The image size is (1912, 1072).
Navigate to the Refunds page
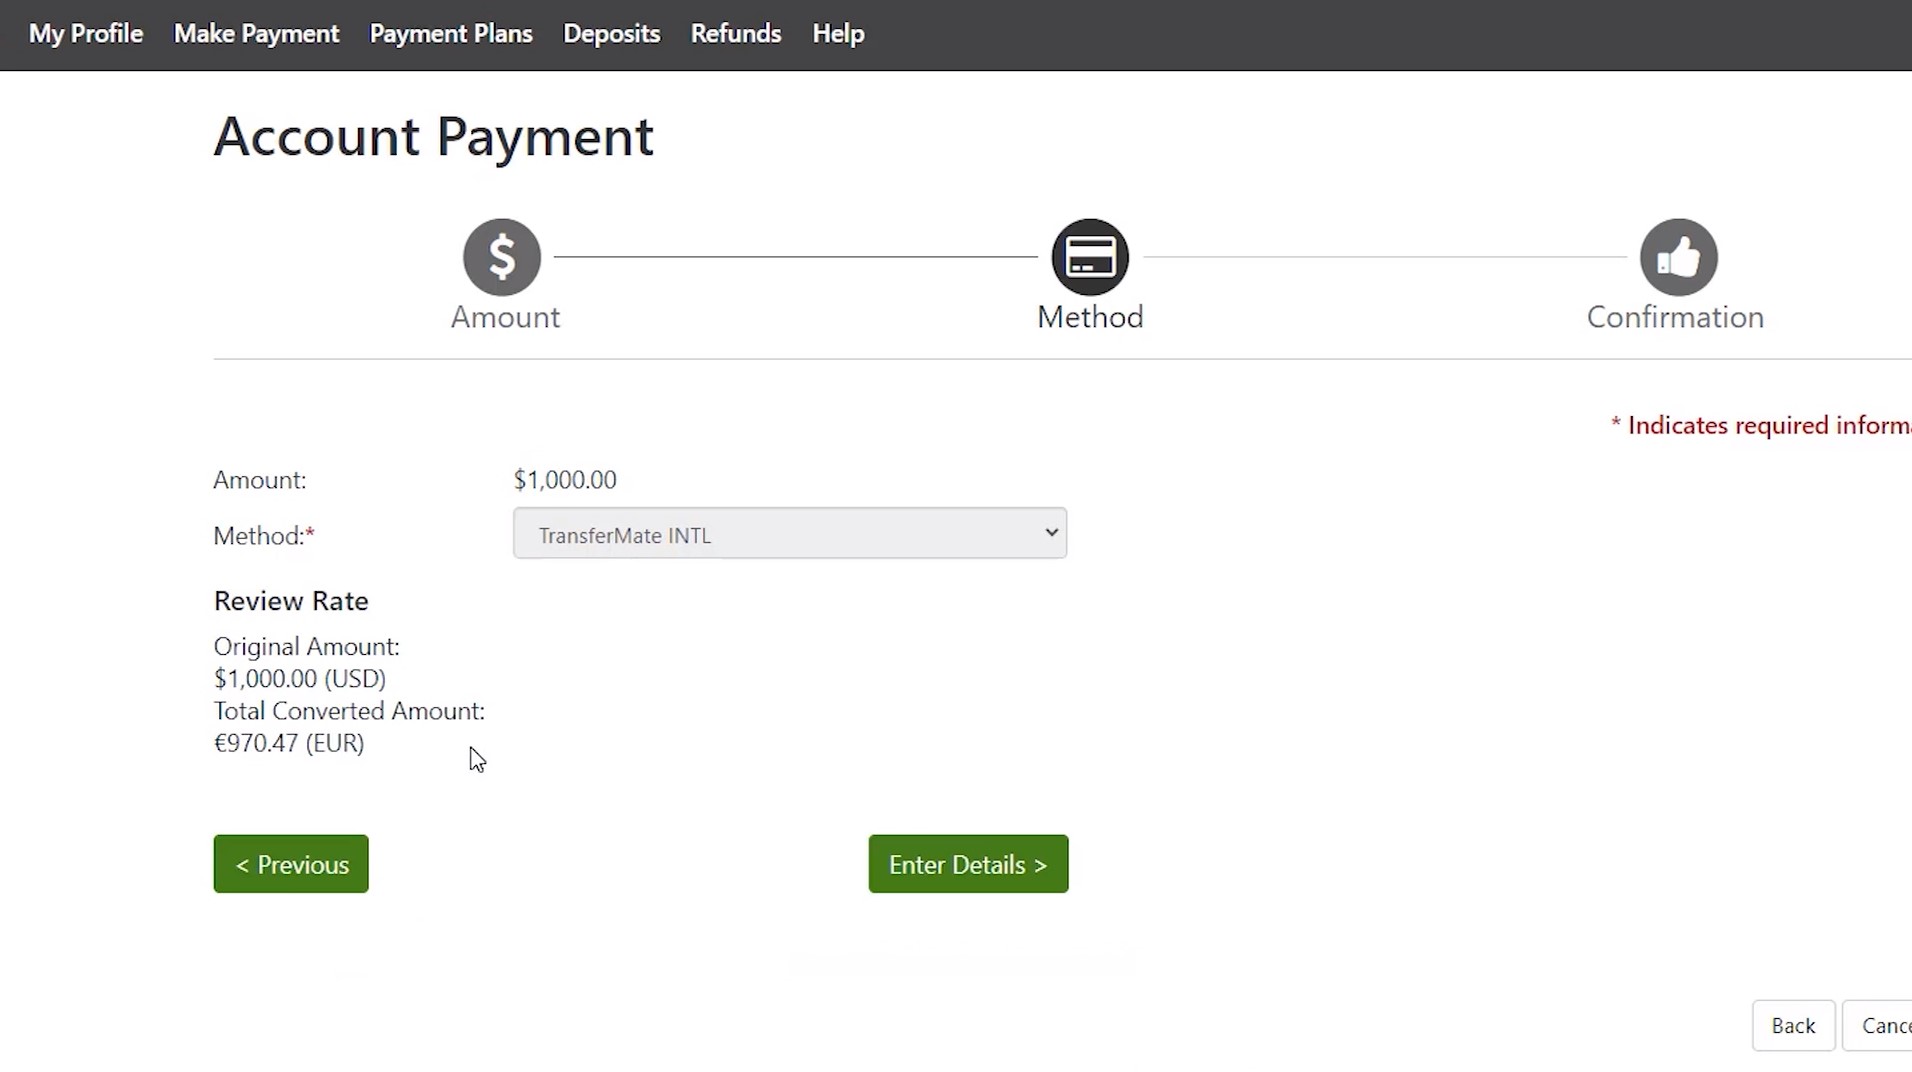tap(735, 34)
